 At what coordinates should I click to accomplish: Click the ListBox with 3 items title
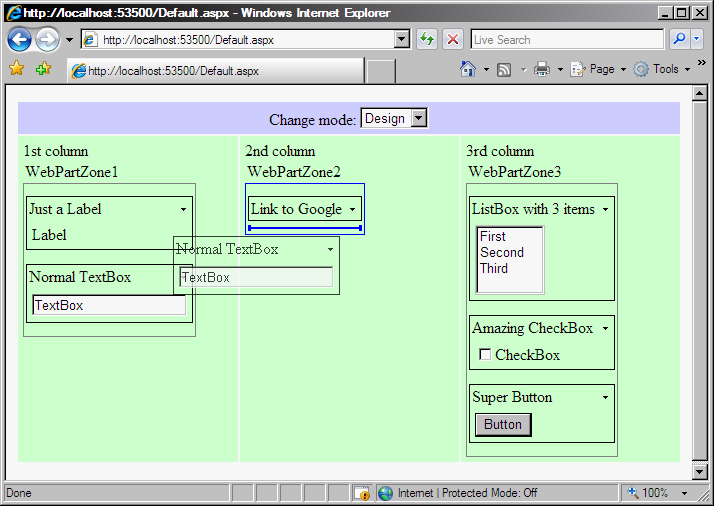(x=533, y=209)
